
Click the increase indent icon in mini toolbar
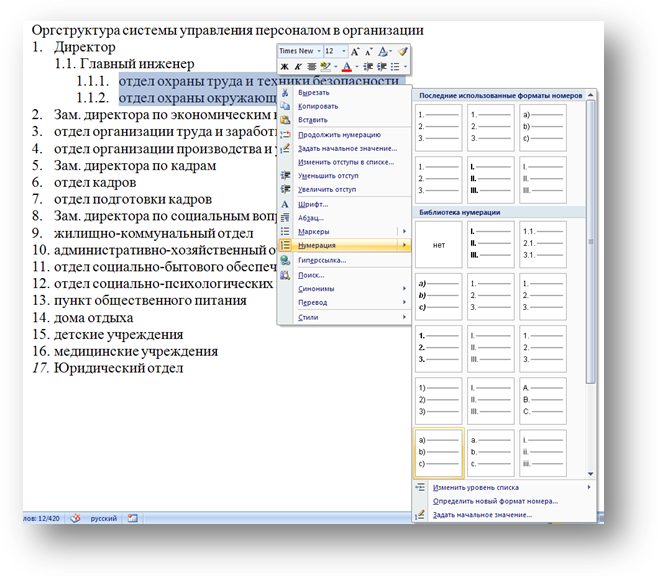point(381,67)
